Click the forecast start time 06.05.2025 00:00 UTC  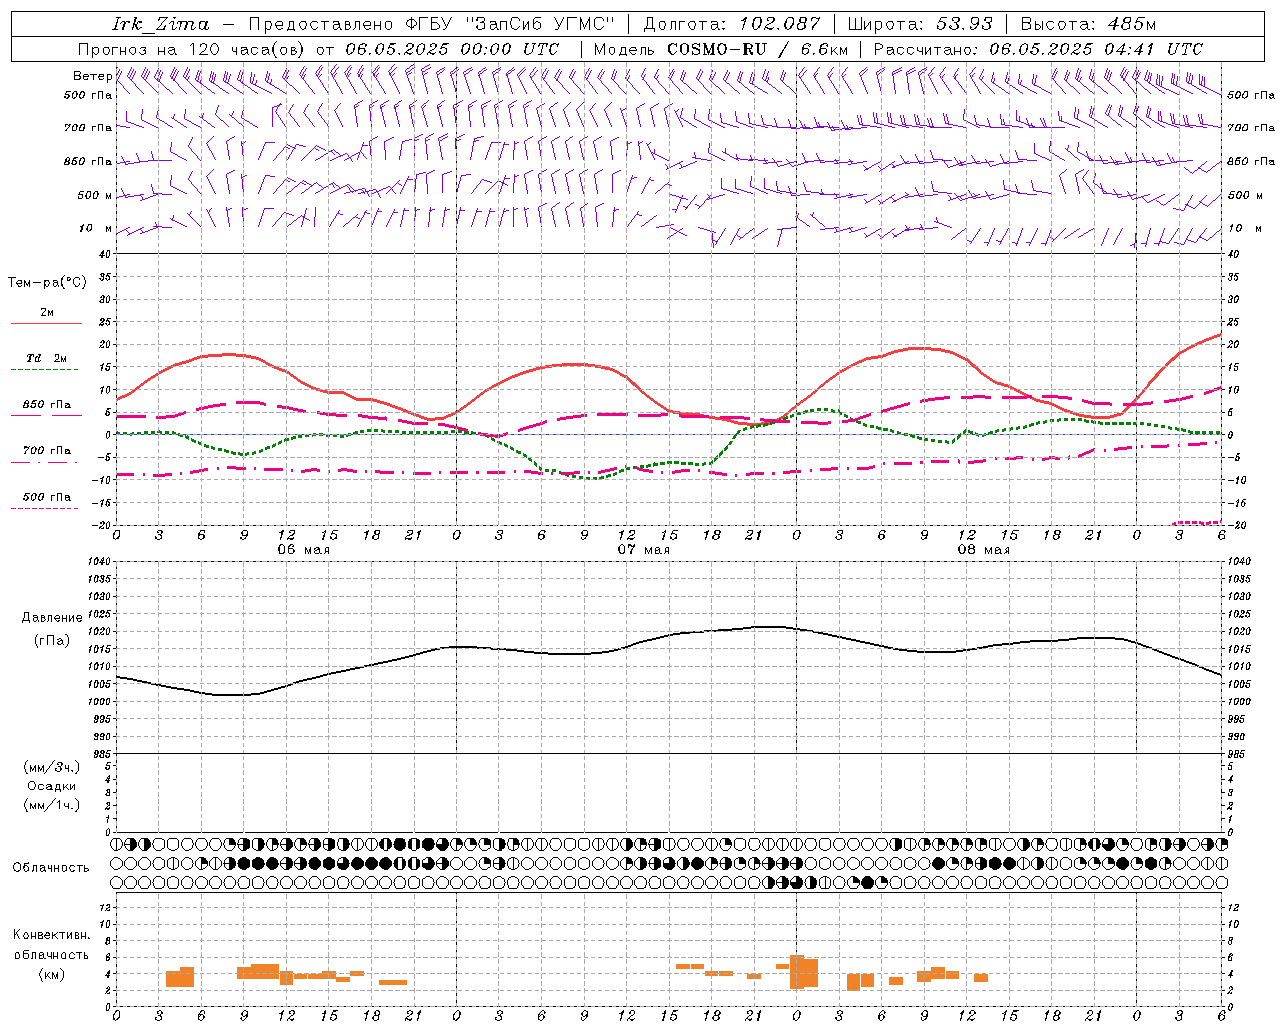tap(452, 49)
